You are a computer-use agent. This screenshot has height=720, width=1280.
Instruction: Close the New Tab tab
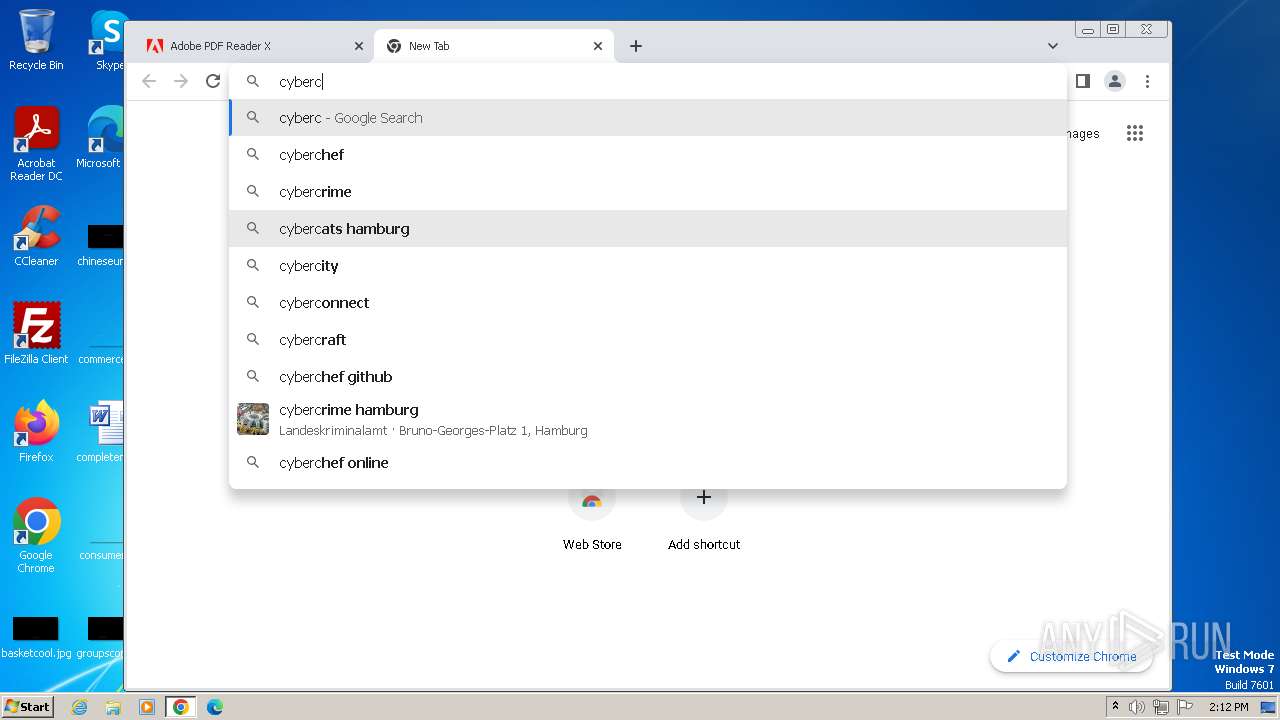(x=598, y=46)
